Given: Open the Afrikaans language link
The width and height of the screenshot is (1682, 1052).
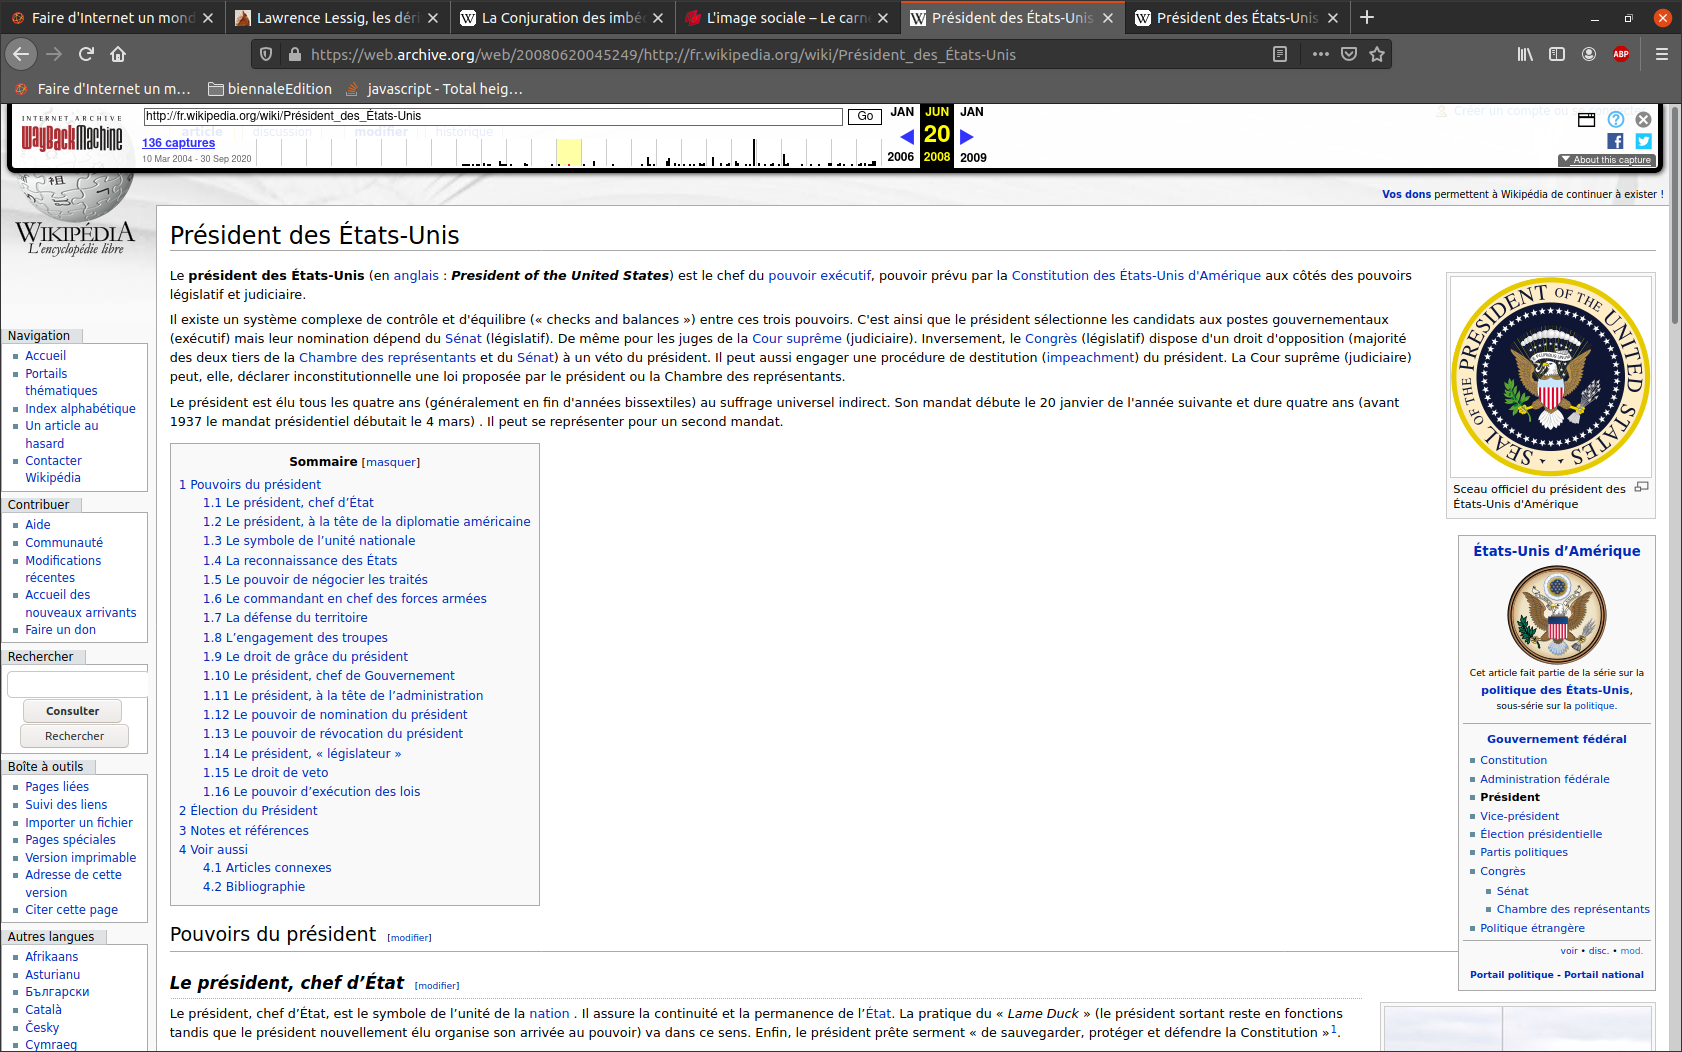Looking at the screenshot, I should click(x=52, y=957).
